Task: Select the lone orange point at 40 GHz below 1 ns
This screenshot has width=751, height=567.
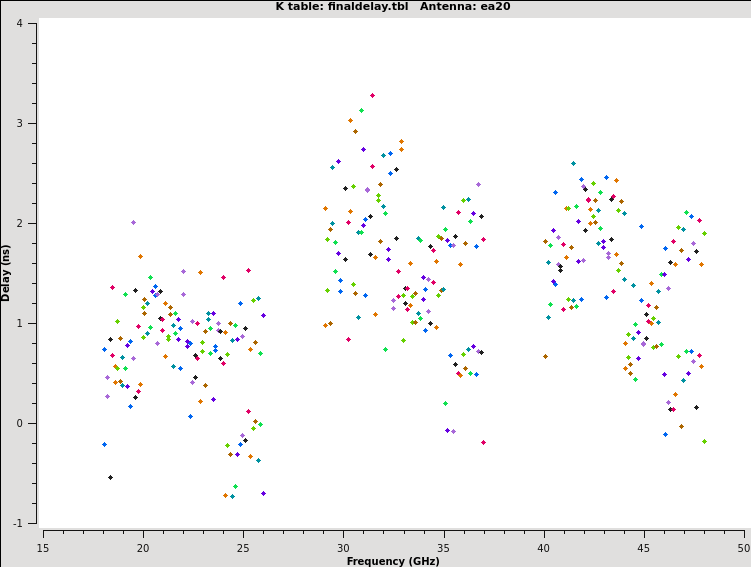Action: (x=545, y=357)
